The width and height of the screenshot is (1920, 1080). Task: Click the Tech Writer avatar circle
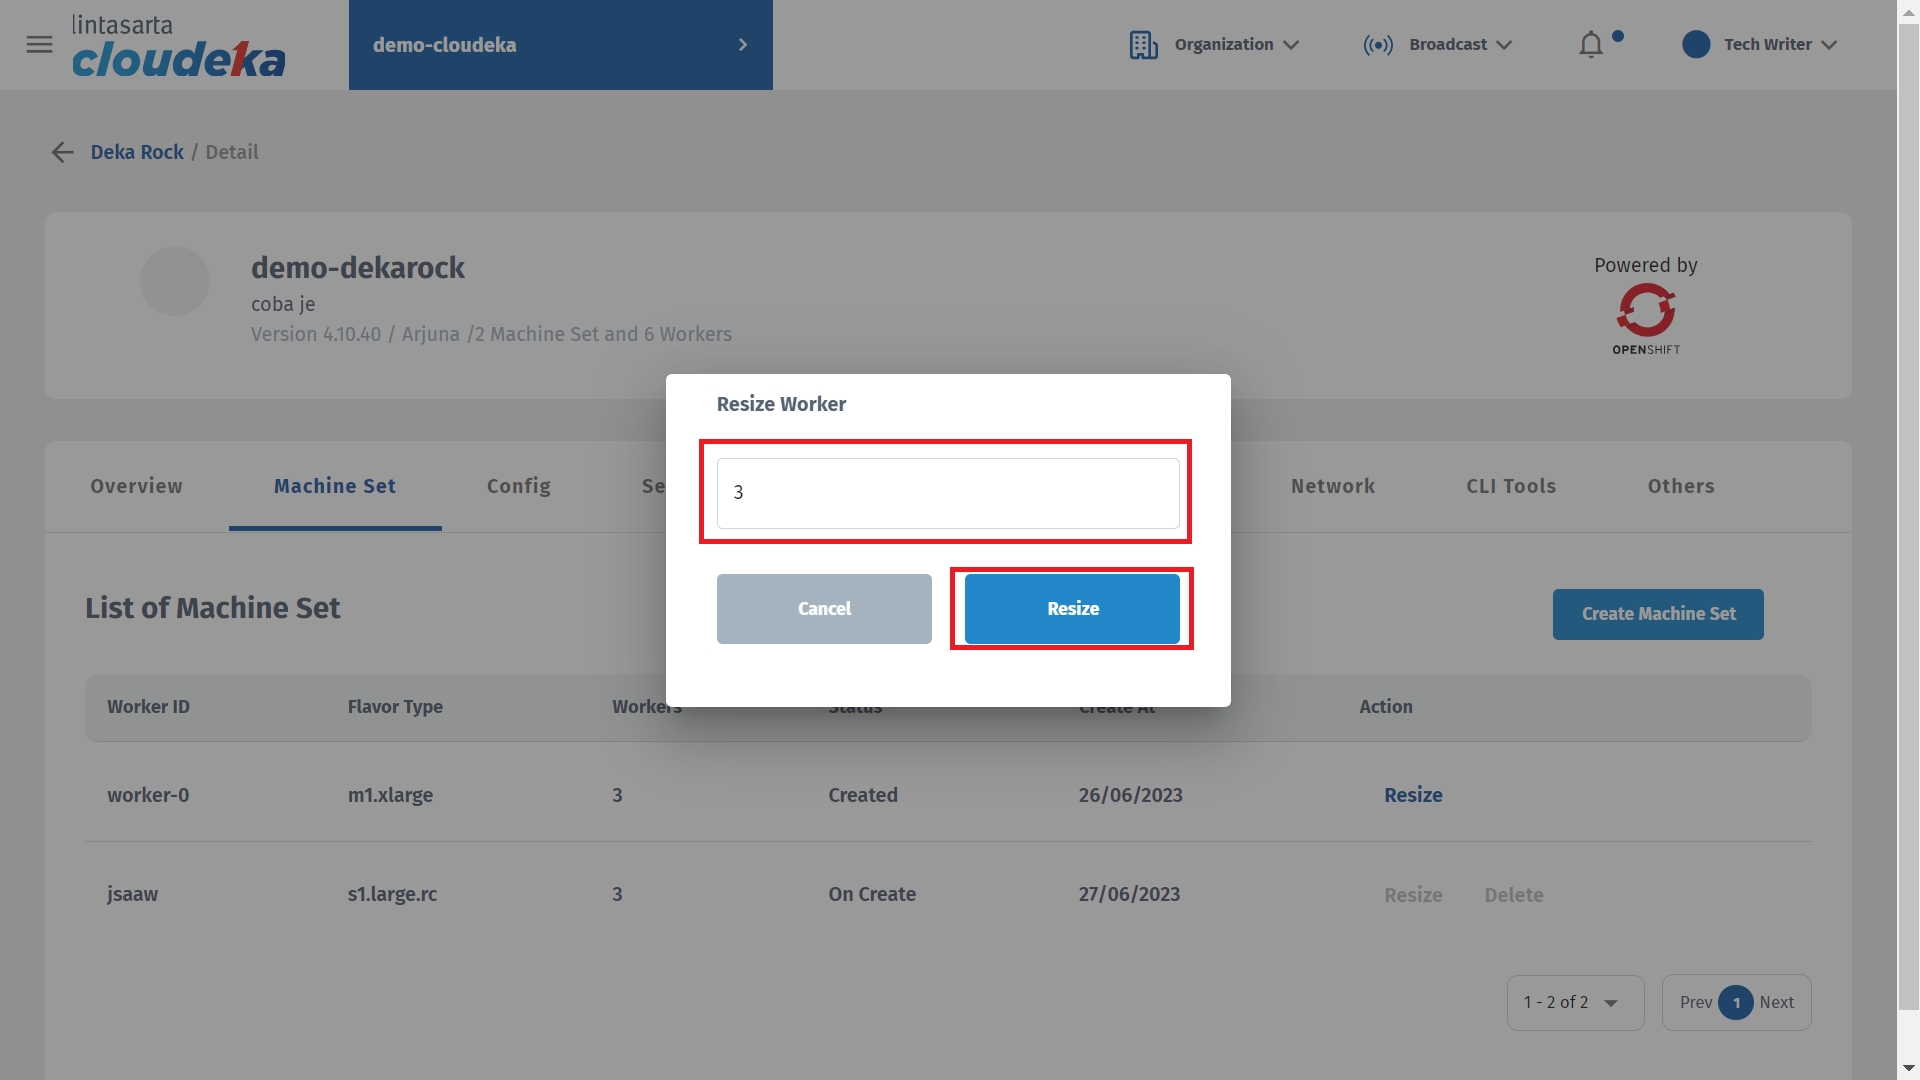[1695, 45]
